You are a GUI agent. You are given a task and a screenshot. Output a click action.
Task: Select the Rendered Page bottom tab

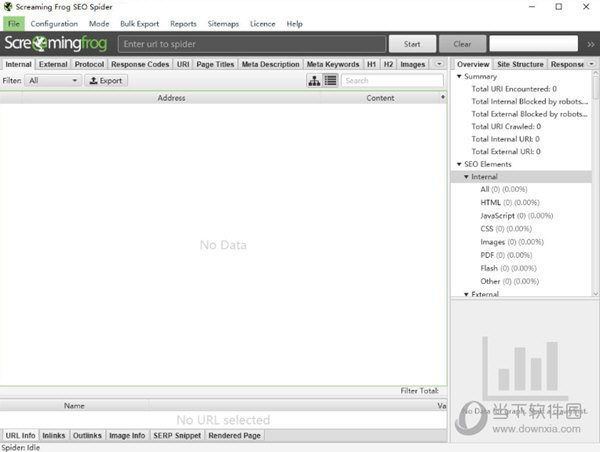(x=234, y=436)
